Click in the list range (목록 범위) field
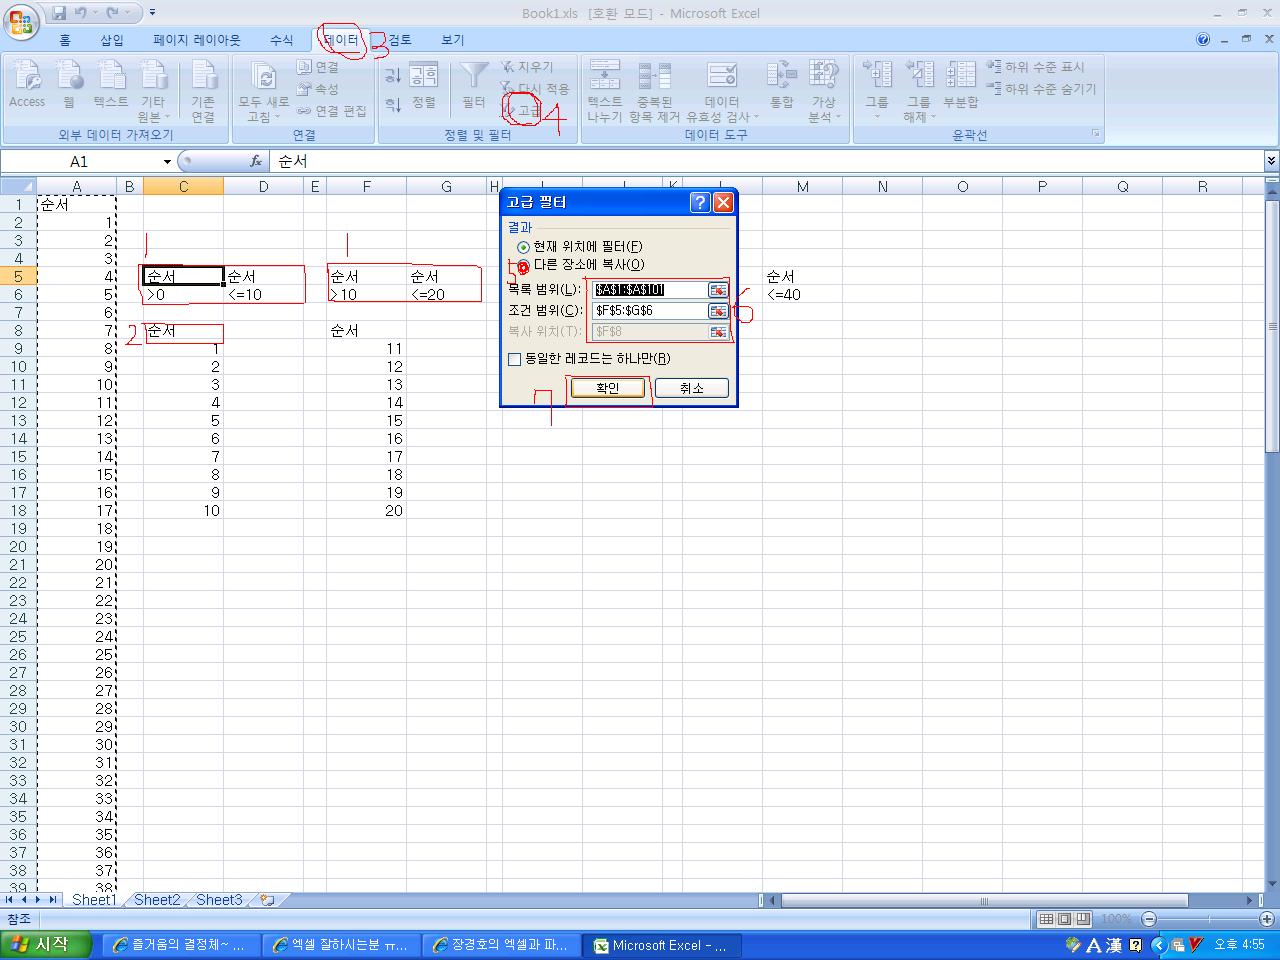This screenshot has width=1280, height=960. (x=650, y=290)
